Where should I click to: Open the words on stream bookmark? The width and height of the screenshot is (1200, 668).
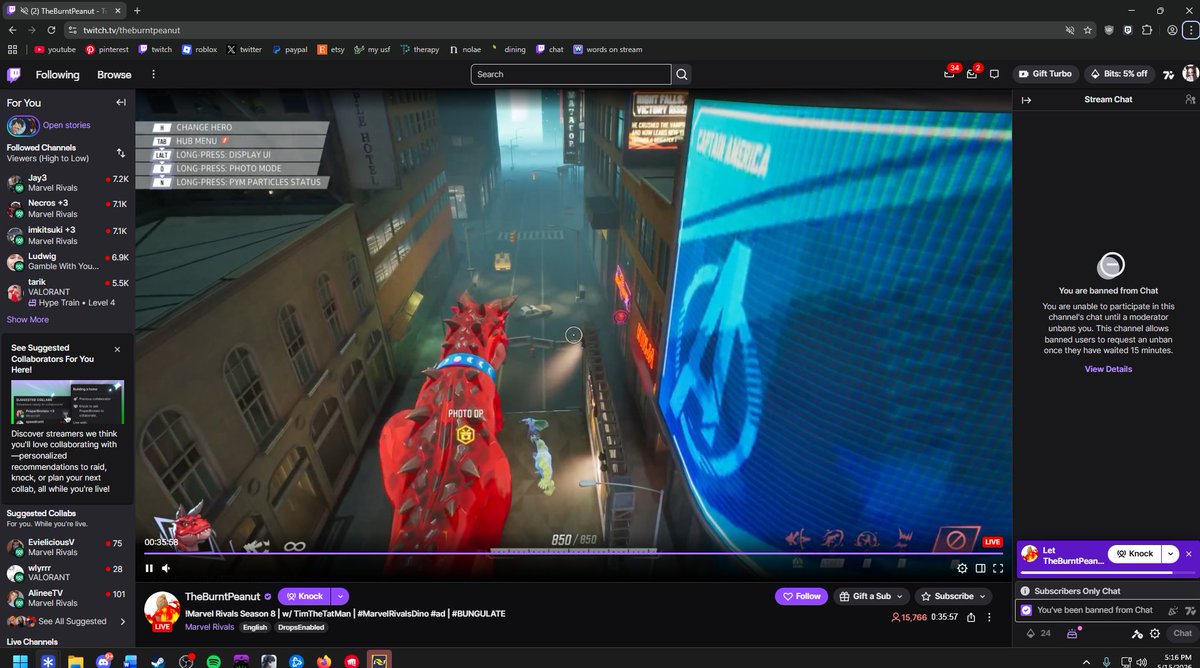(x=608, y=49)
